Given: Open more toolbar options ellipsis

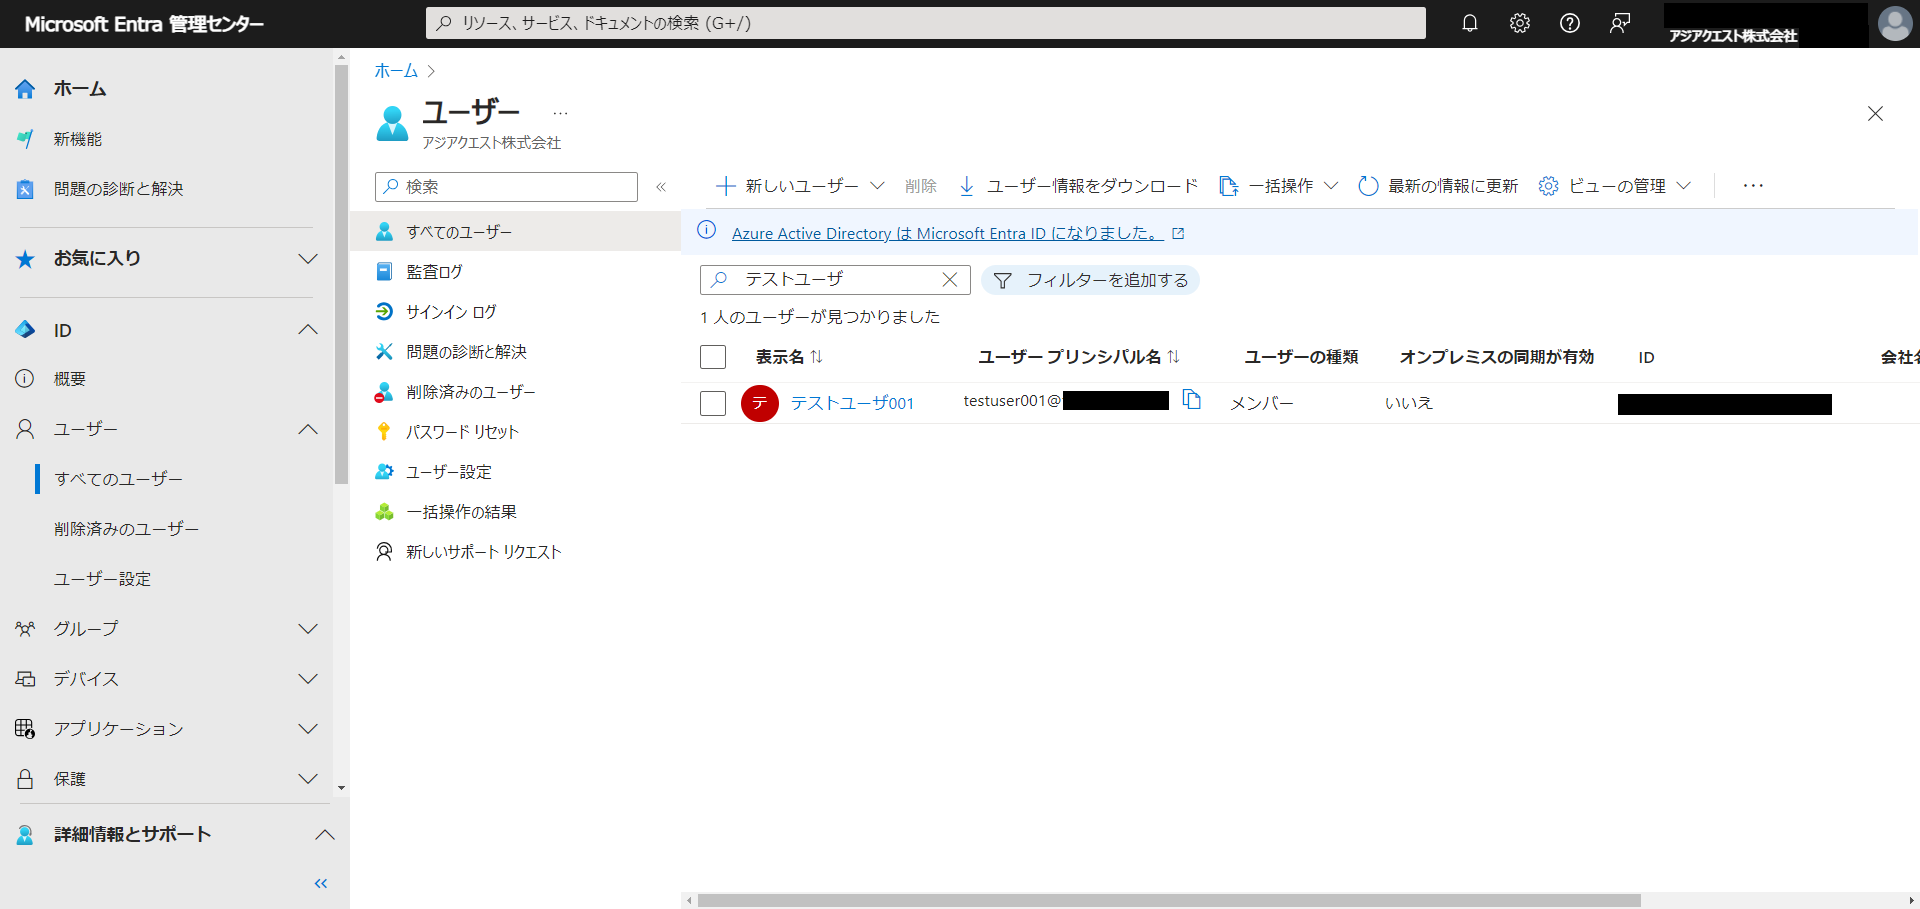Looking at the screenshot, I should 1752,186.
